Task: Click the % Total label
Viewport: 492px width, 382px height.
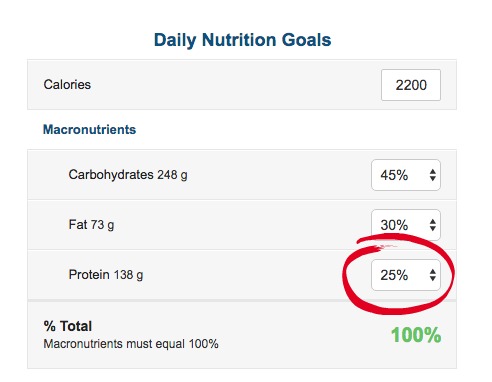Action: 68,326
